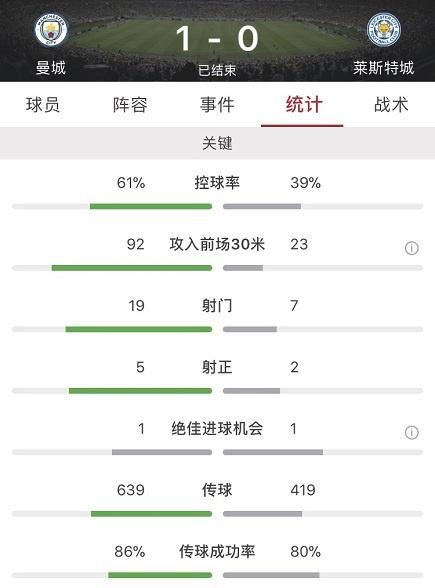435x588 pixels.
Task: Tap the 曼城 team name
Action: [x=51, y=68]
